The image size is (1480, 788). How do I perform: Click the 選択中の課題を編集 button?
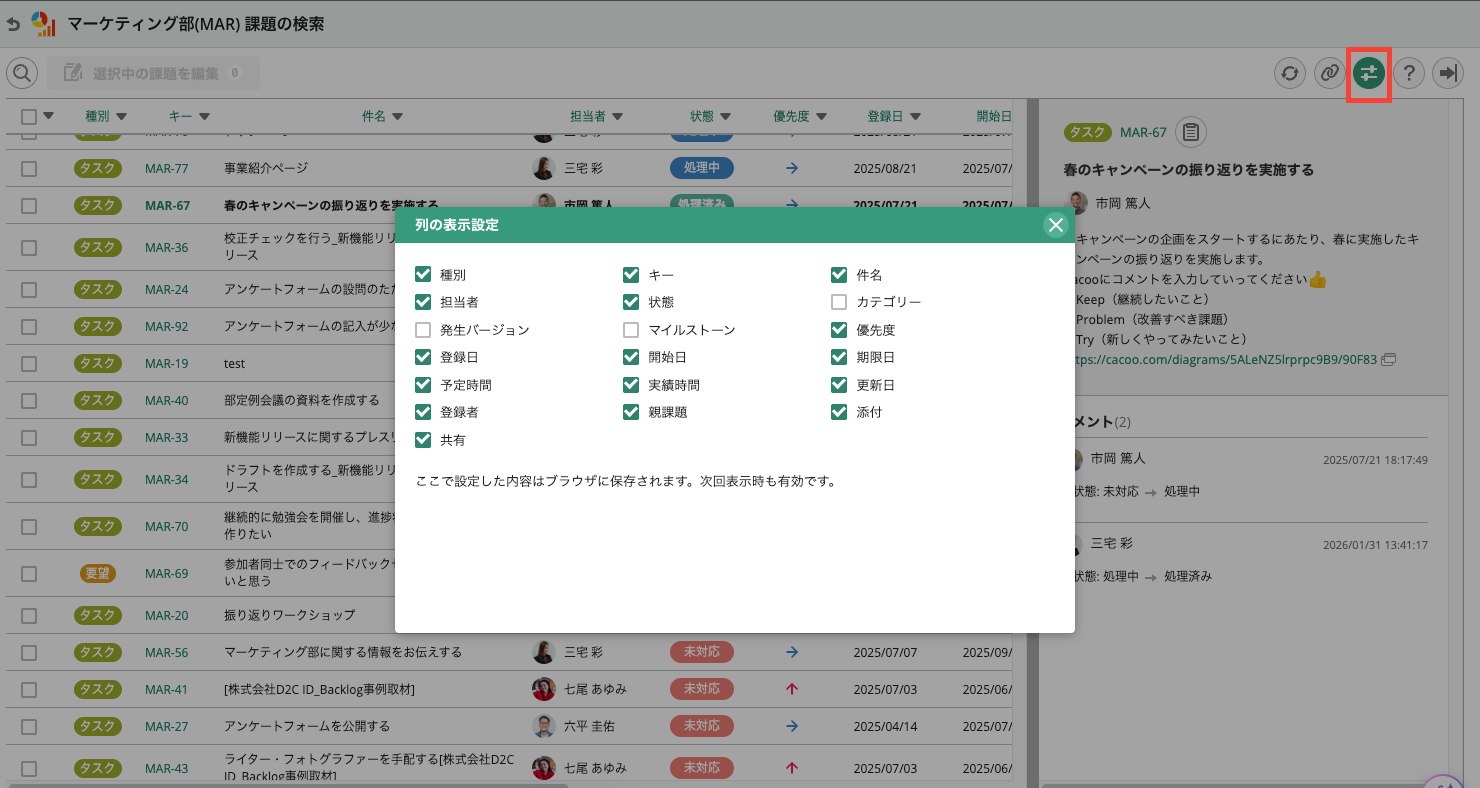click(x=152, y=73)
